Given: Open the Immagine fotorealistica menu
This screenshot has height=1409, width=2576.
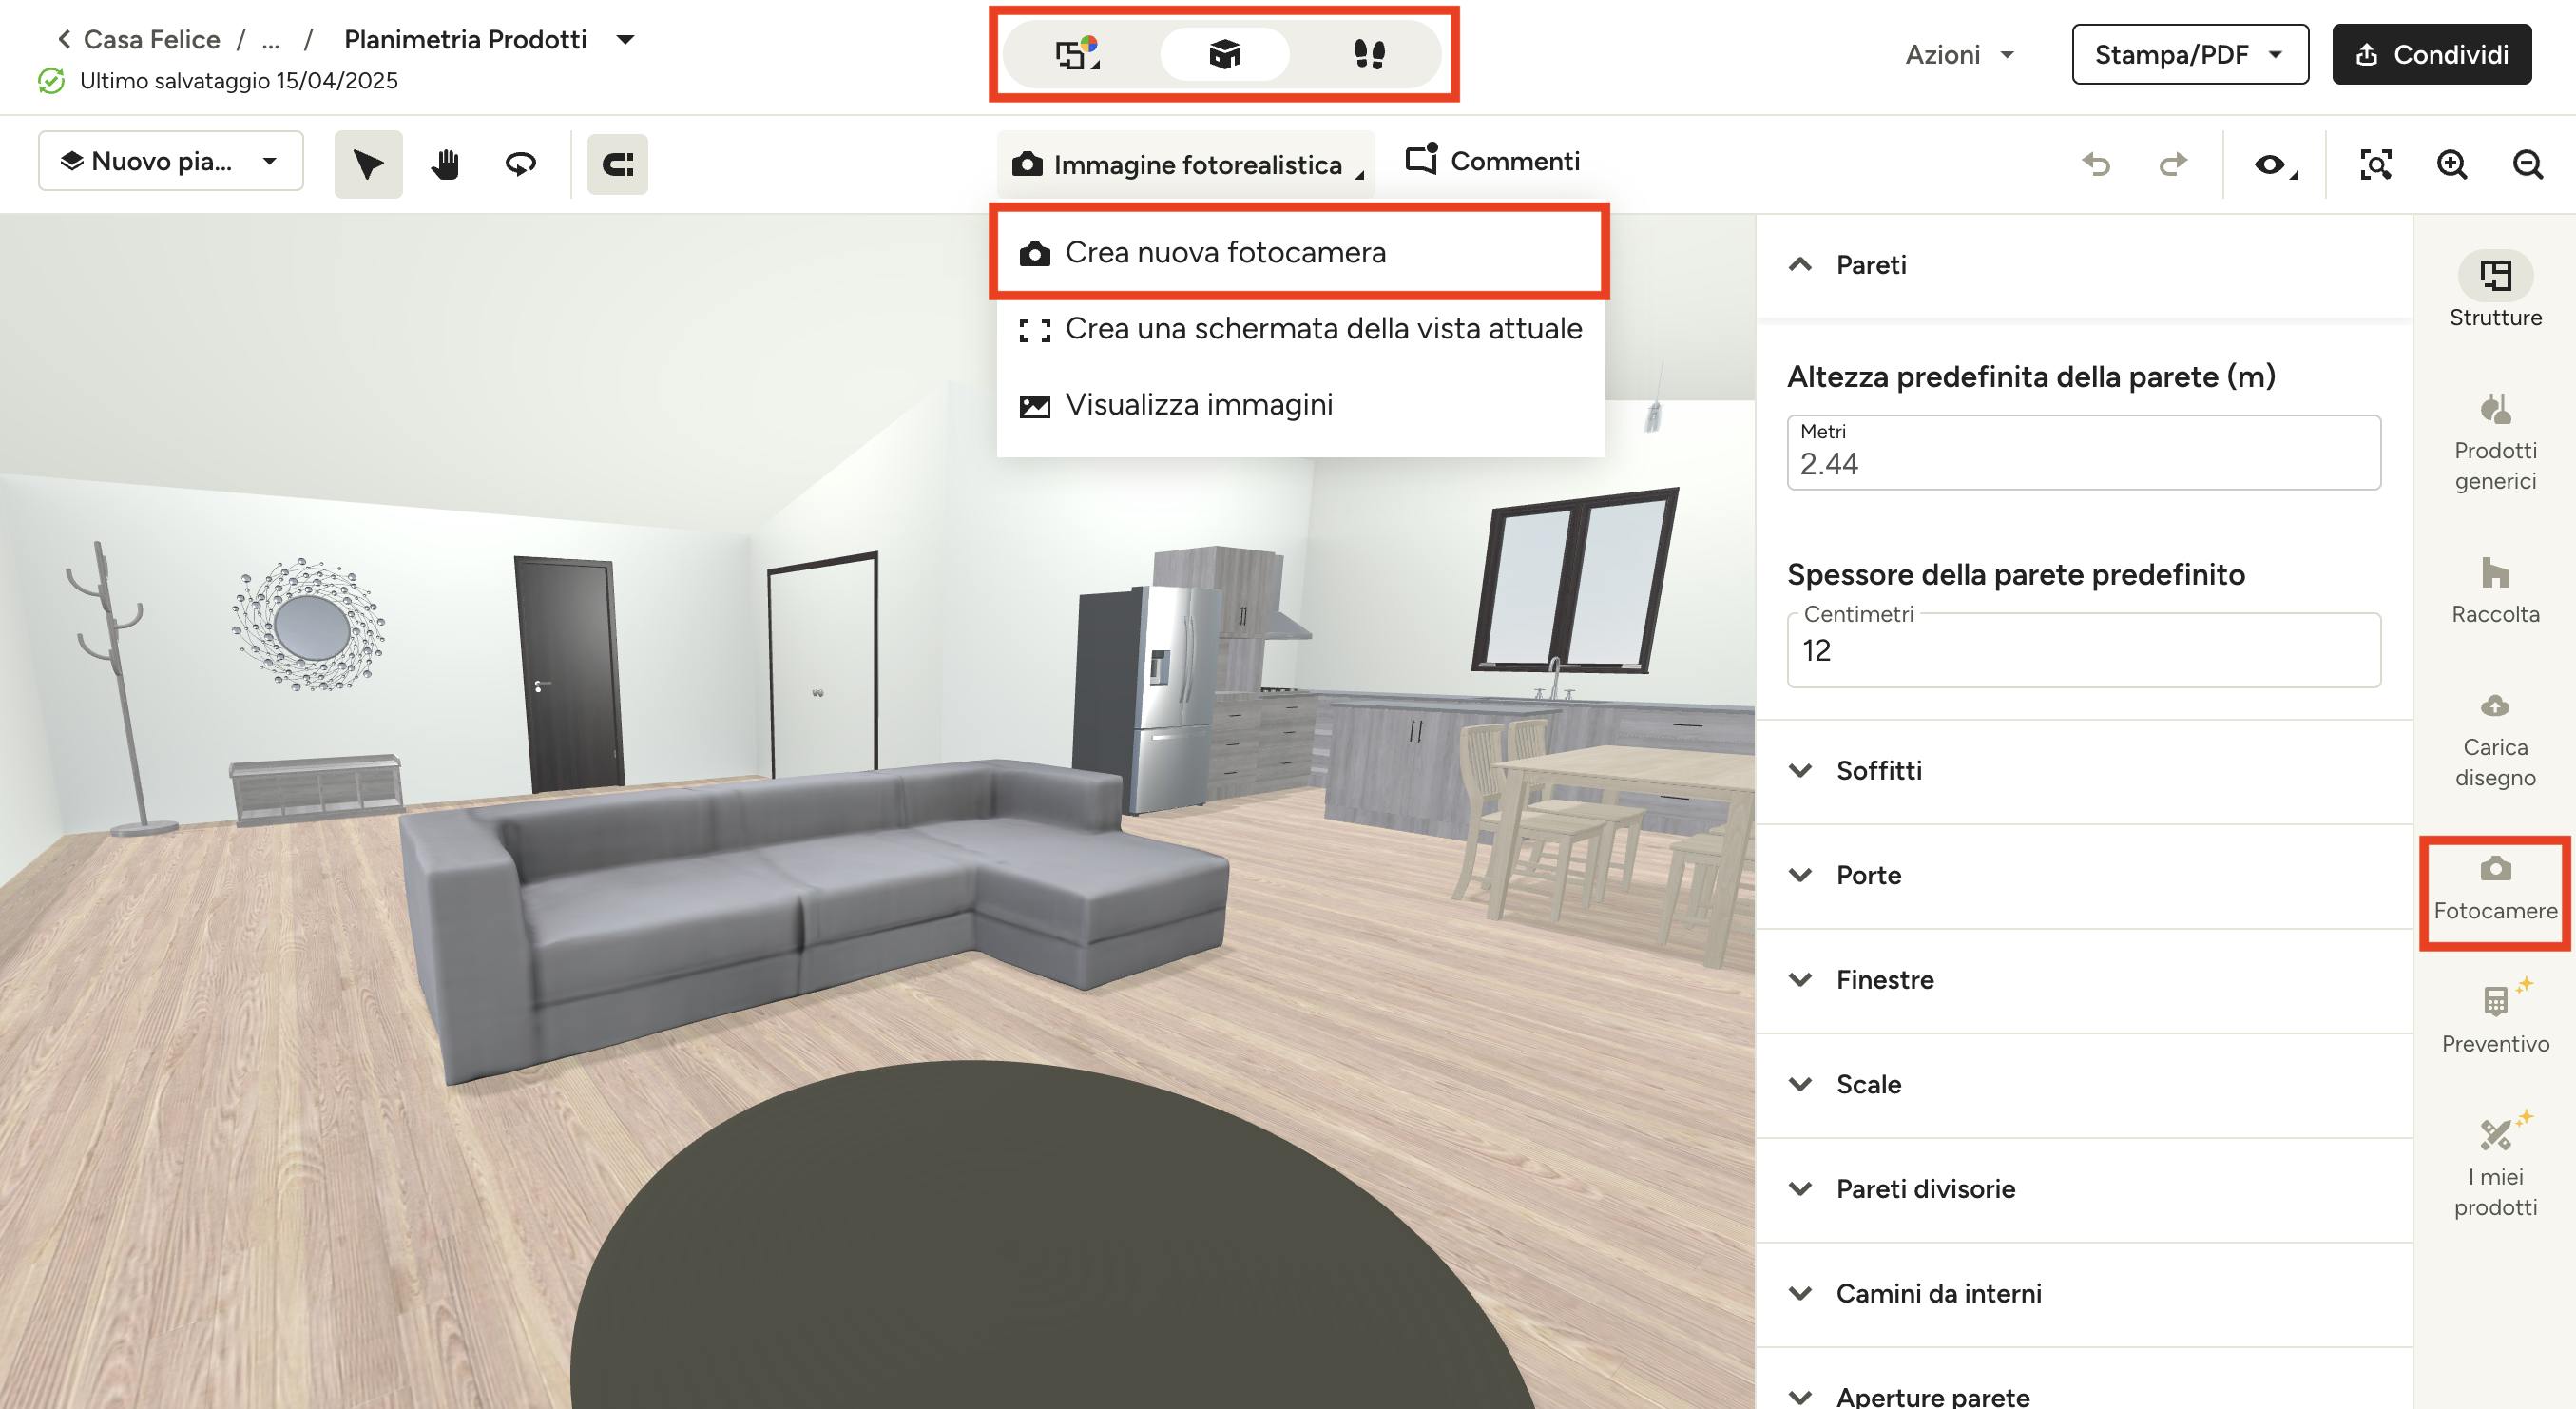Looking at the screenshot, I should 1186,164.
